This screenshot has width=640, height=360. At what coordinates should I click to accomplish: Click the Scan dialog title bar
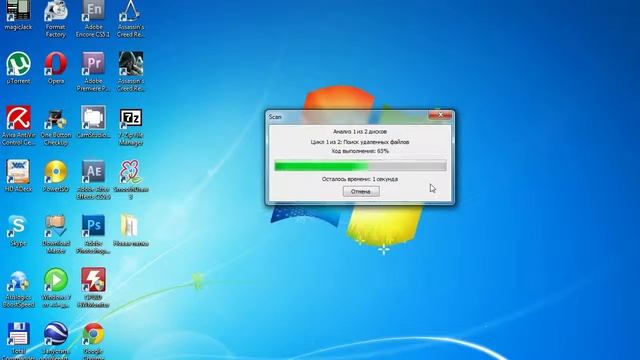click(x=347, y=117)
